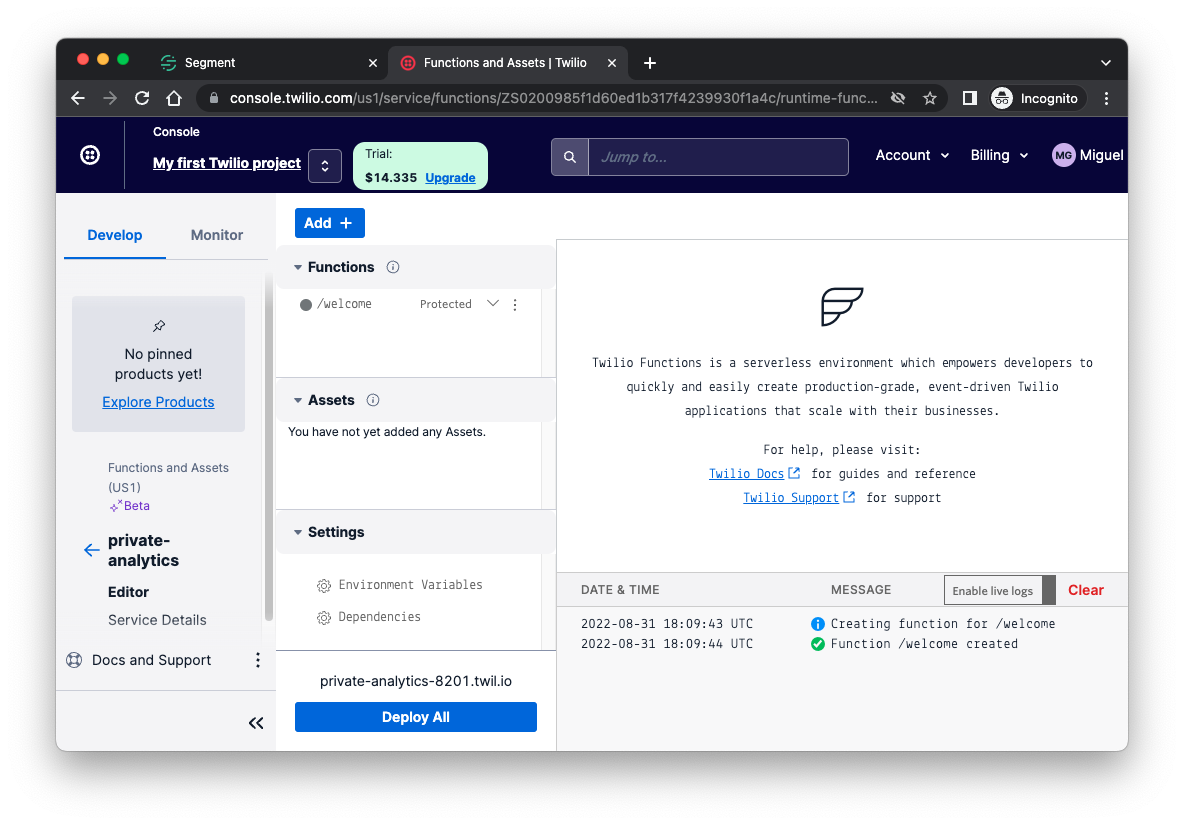The height and width of the screenshot is (825, 1184).
Task: Click the Functions info icon
Action: (393, 267)
